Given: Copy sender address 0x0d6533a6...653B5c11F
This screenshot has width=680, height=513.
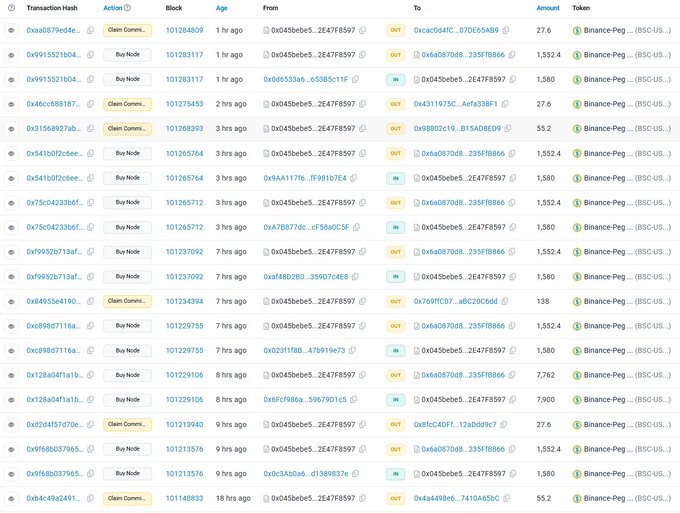Looking at the screenshot, I should [x=355, y=80].
